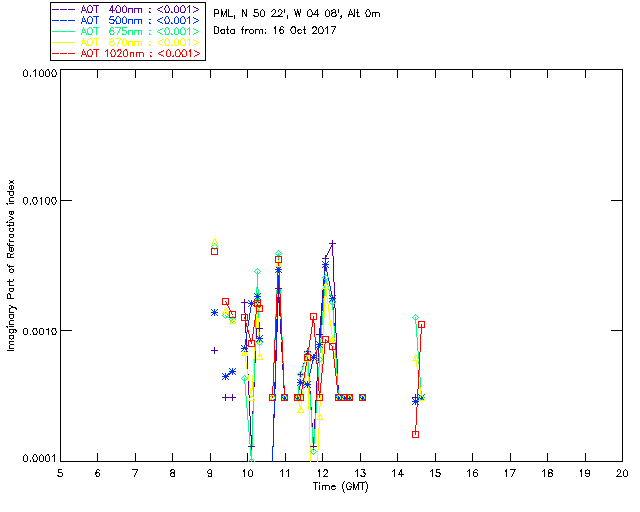Viewport: 640px width, 512px height.
Task: Click the x-axis tick label 6
Action: (98, 473)
